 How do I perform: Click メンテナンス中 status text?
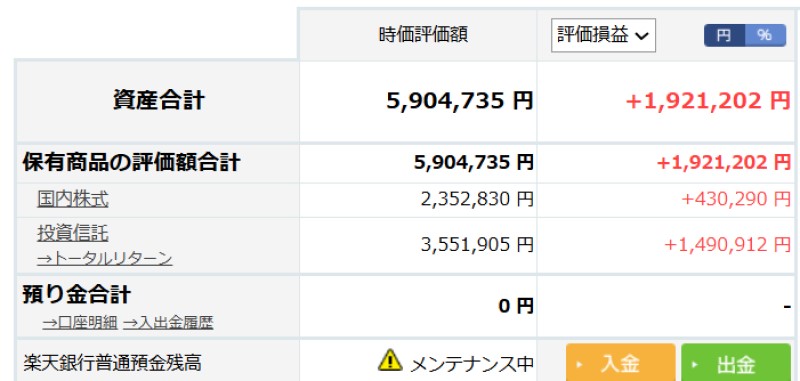point(472,364)
